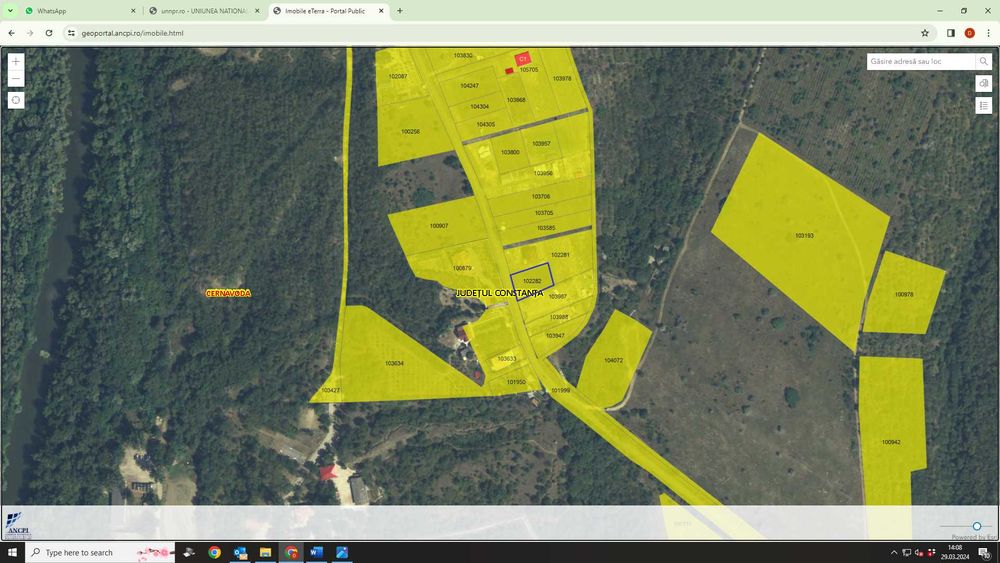Go forward in browser history
1000x563 pixels.
pos(30,33)
